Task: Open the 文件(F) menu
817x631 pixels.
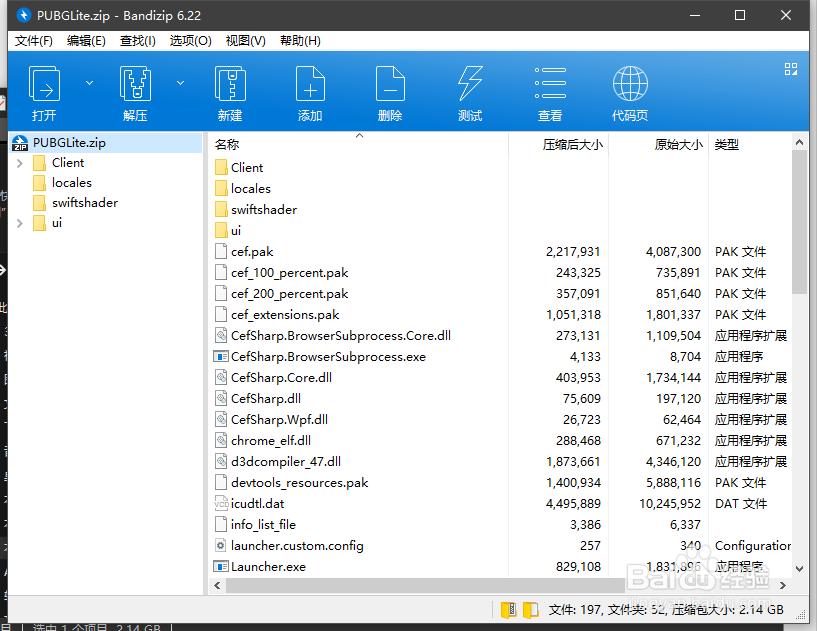Action: pyautogui.click(x=33, y=41)
